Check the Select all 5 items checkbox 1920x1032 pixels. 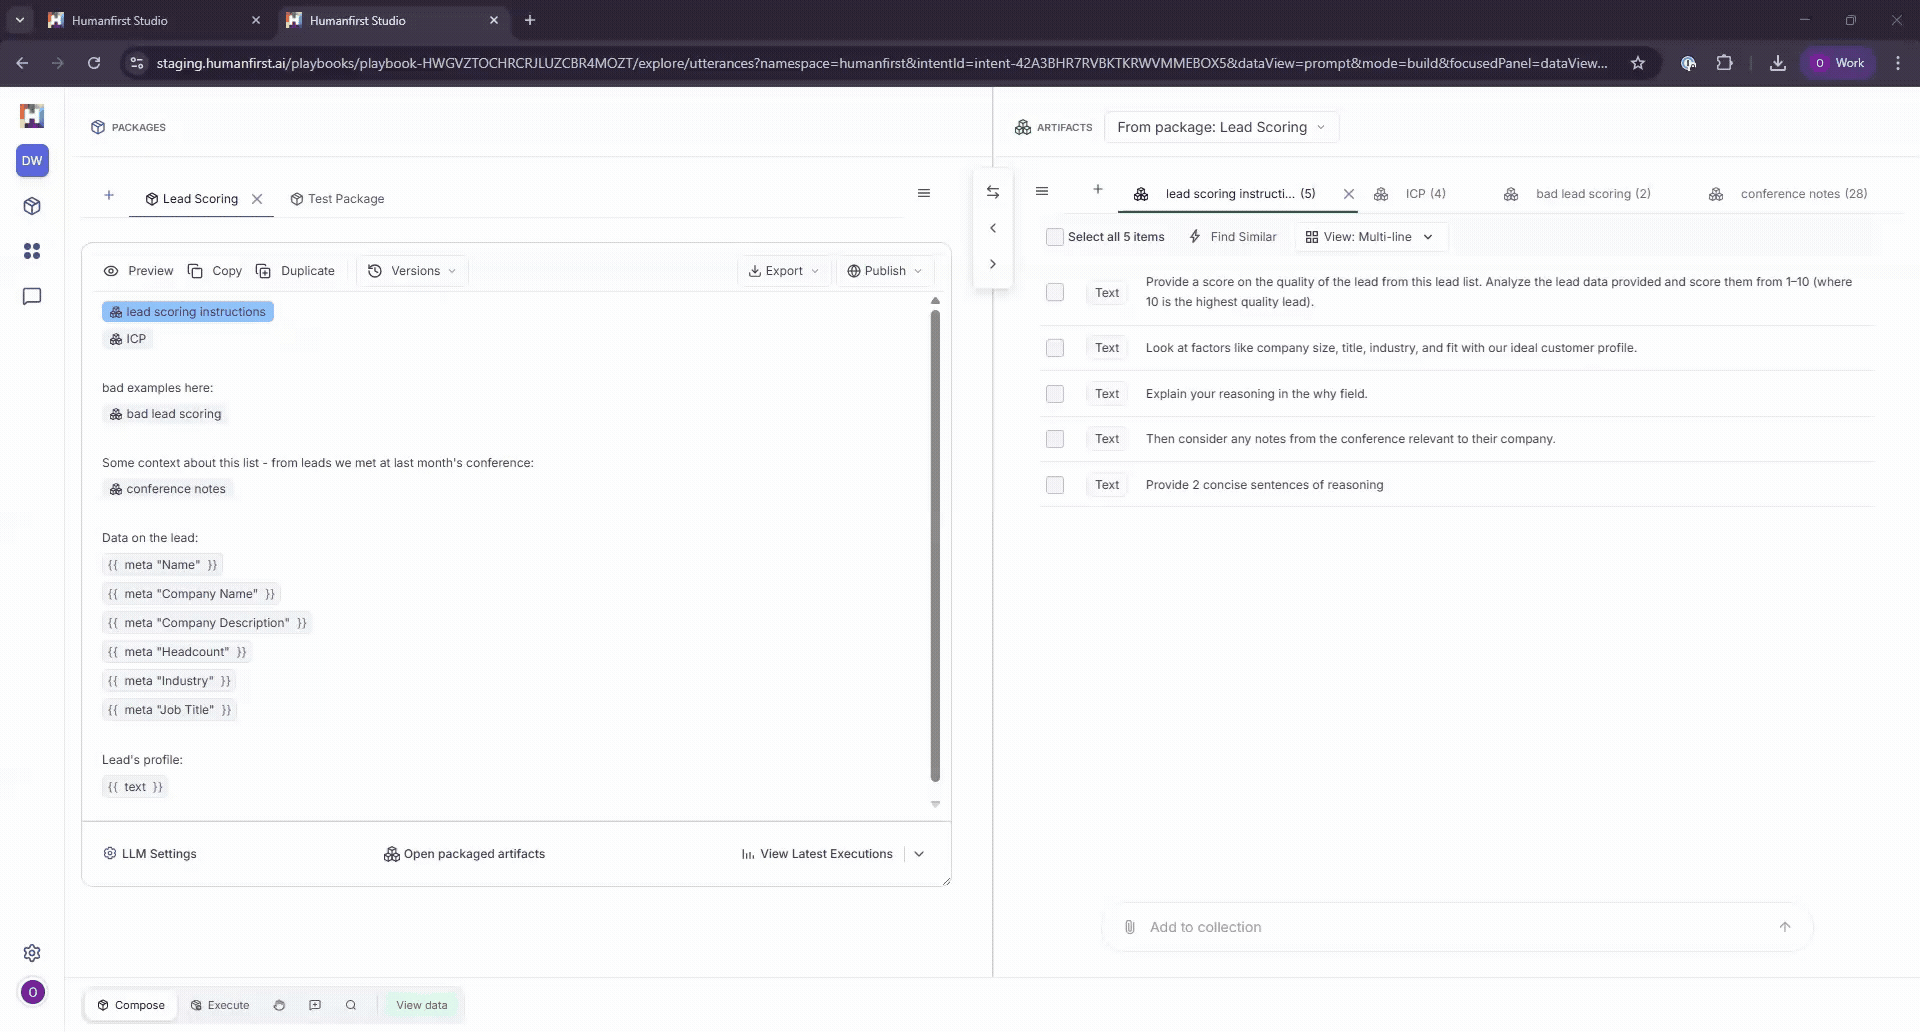coord(1055,236)
